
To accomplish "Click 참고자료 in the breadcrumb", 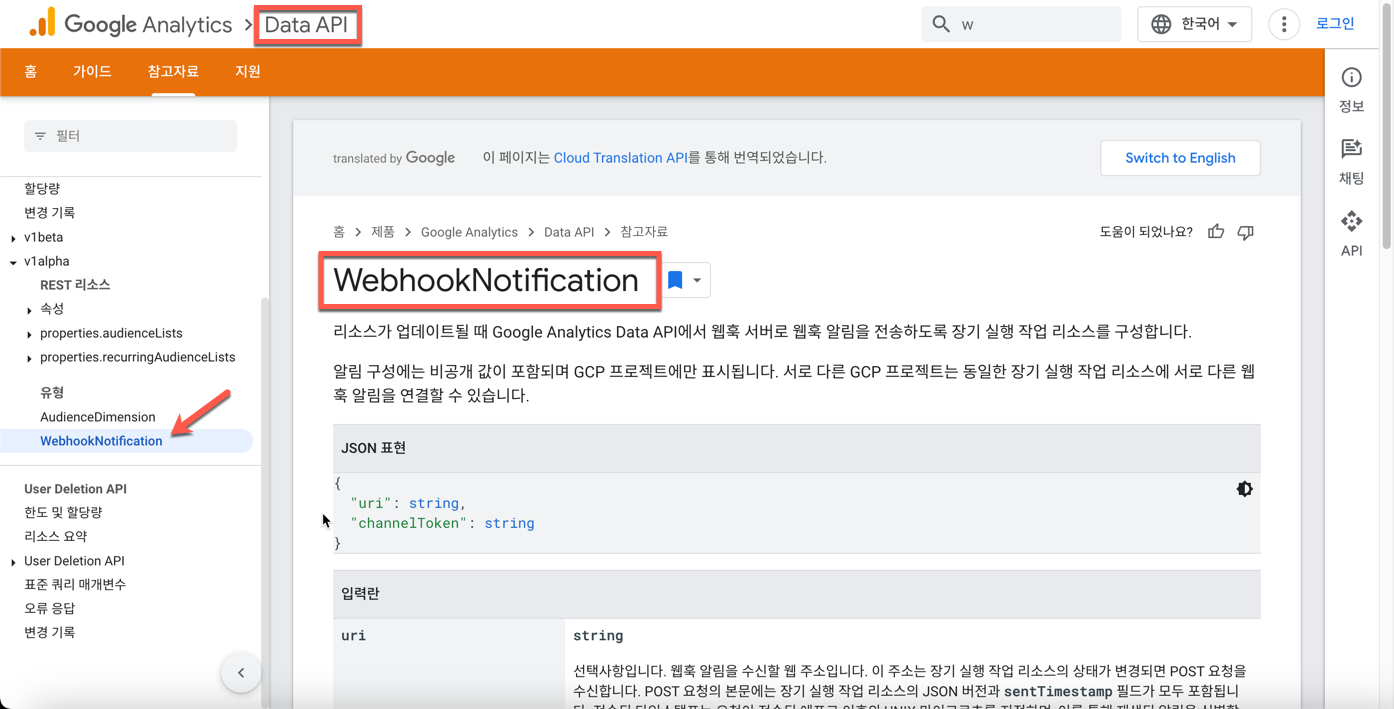I will click(644, 232).
